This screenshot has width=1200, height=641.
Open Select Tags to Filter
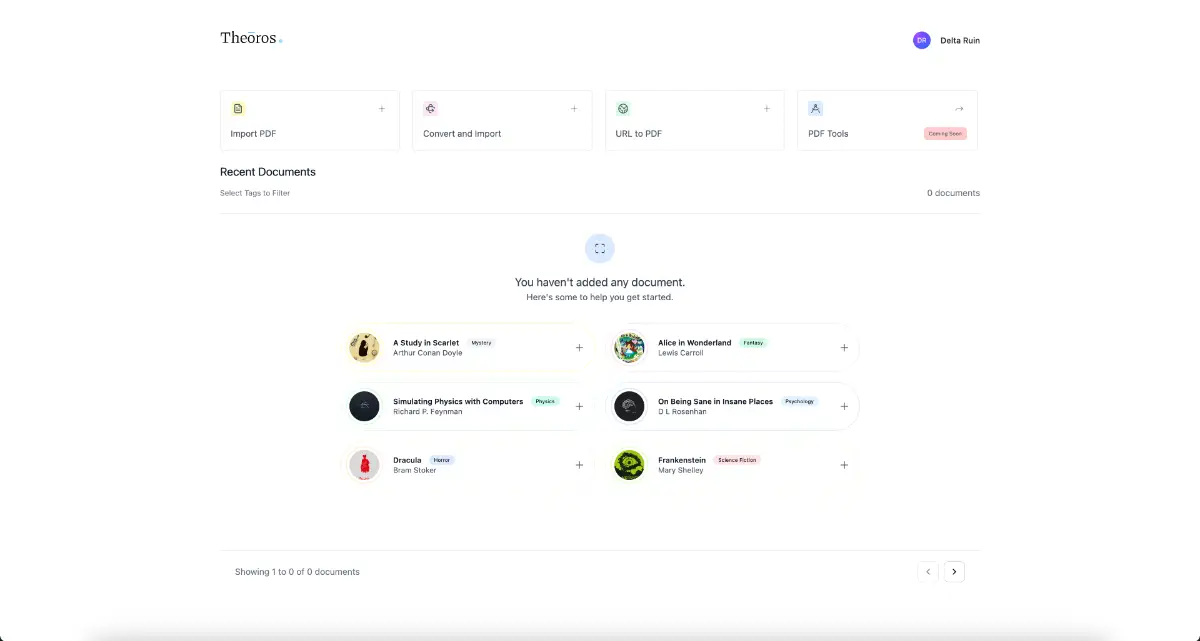pos(255,193)
